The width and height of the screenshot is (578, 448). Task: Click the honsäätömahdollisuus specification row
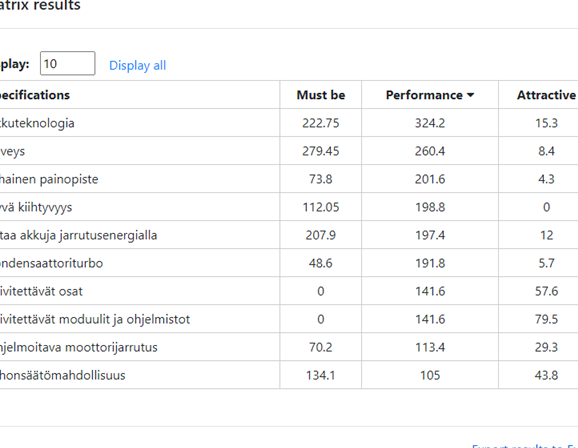(x=289, y=375)
